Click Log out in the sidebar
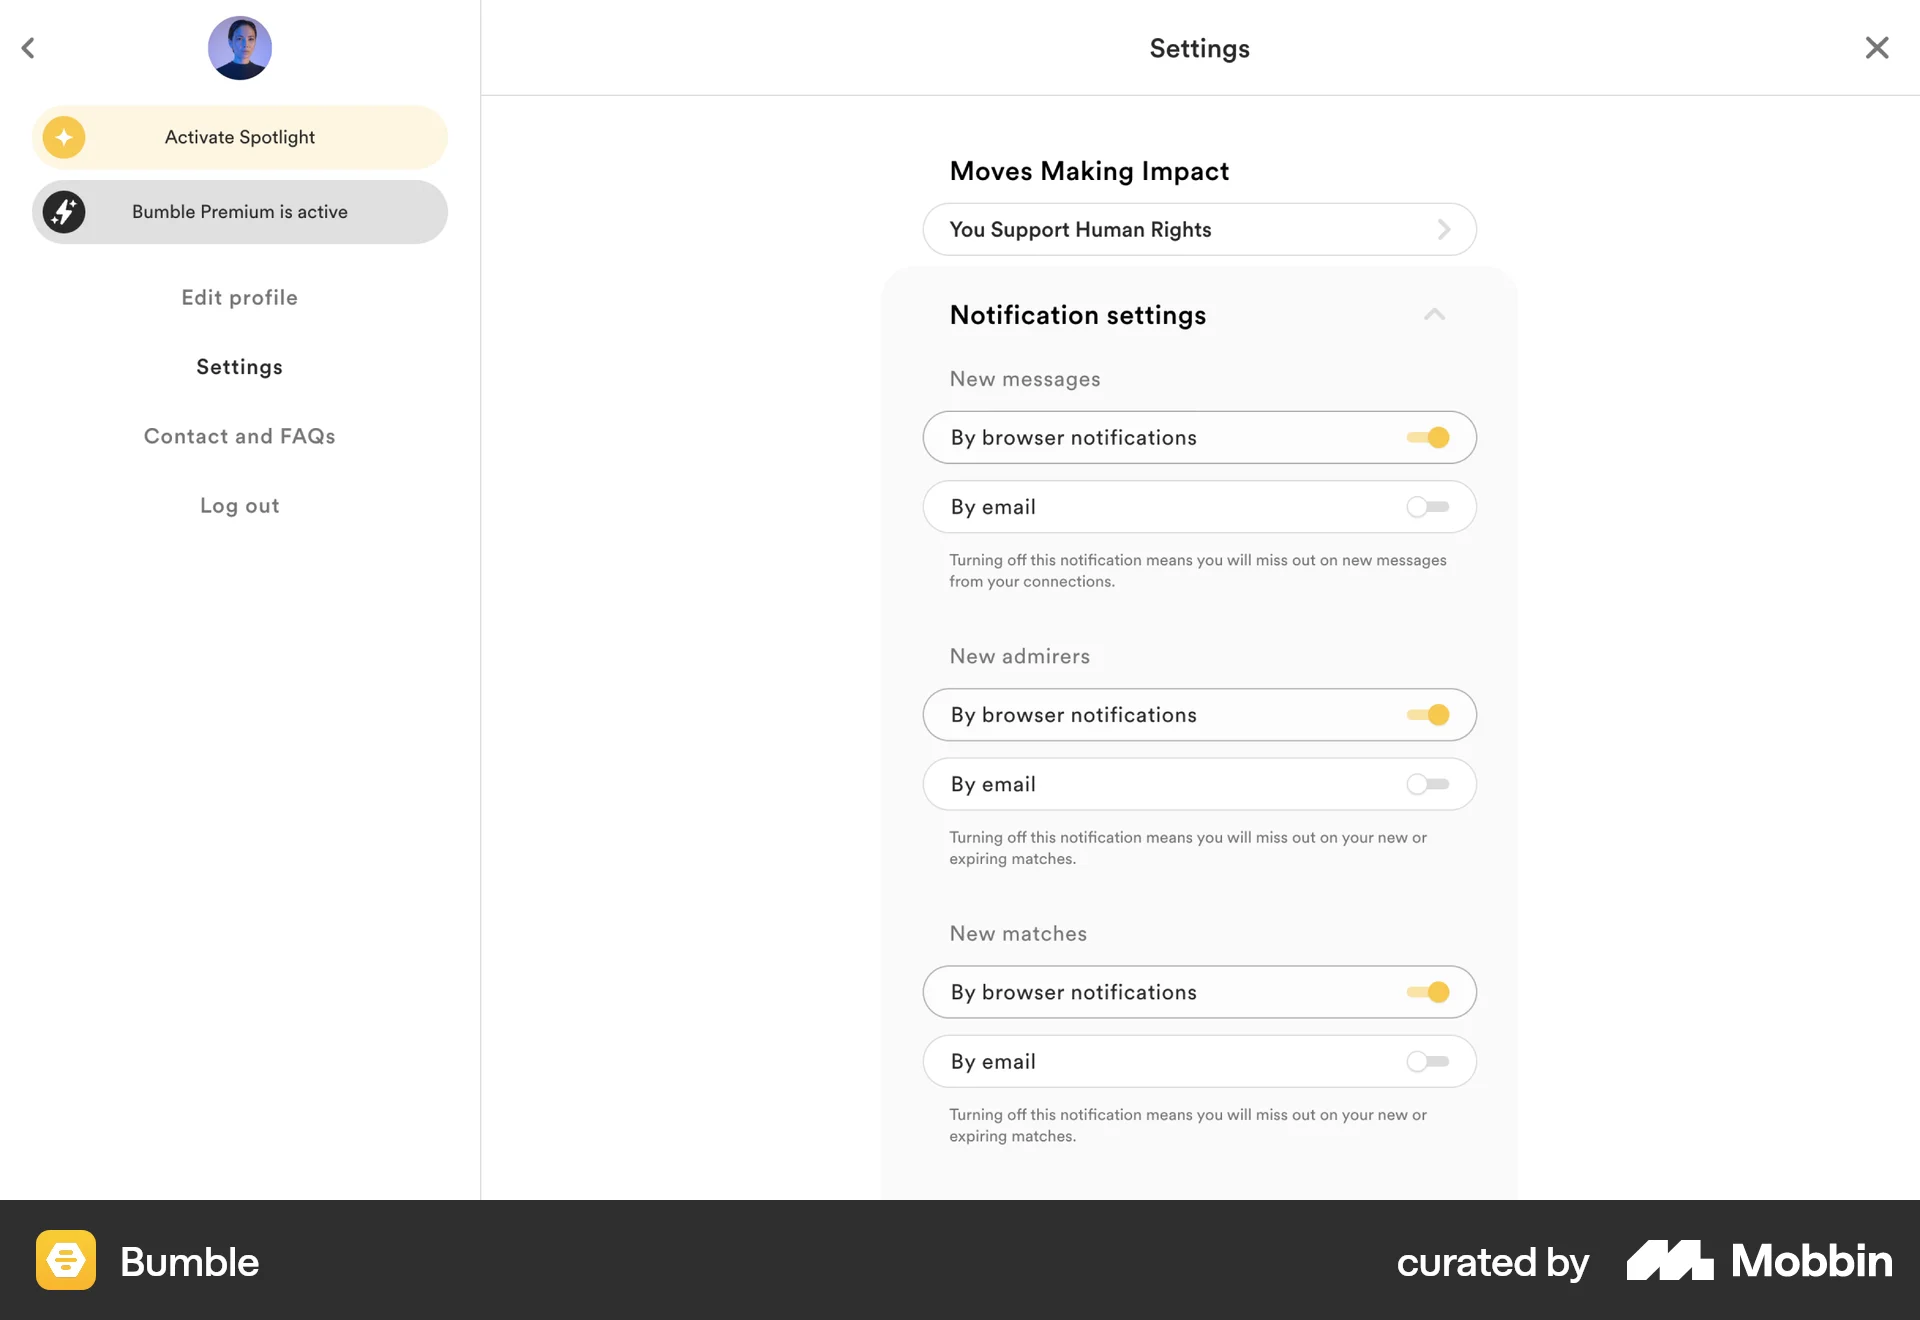 click(x=239, y=505)
